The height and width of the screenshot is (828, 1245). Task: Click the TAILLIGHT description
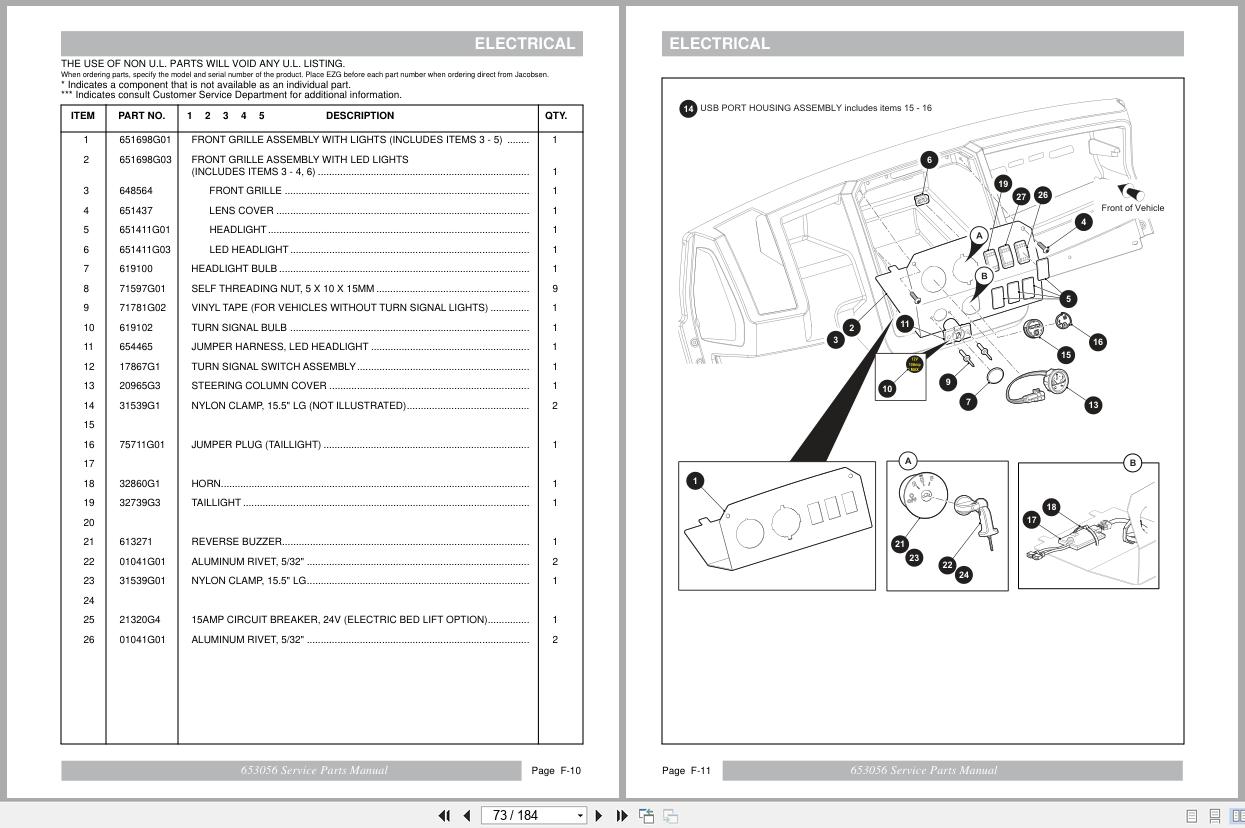coord(216,503)
